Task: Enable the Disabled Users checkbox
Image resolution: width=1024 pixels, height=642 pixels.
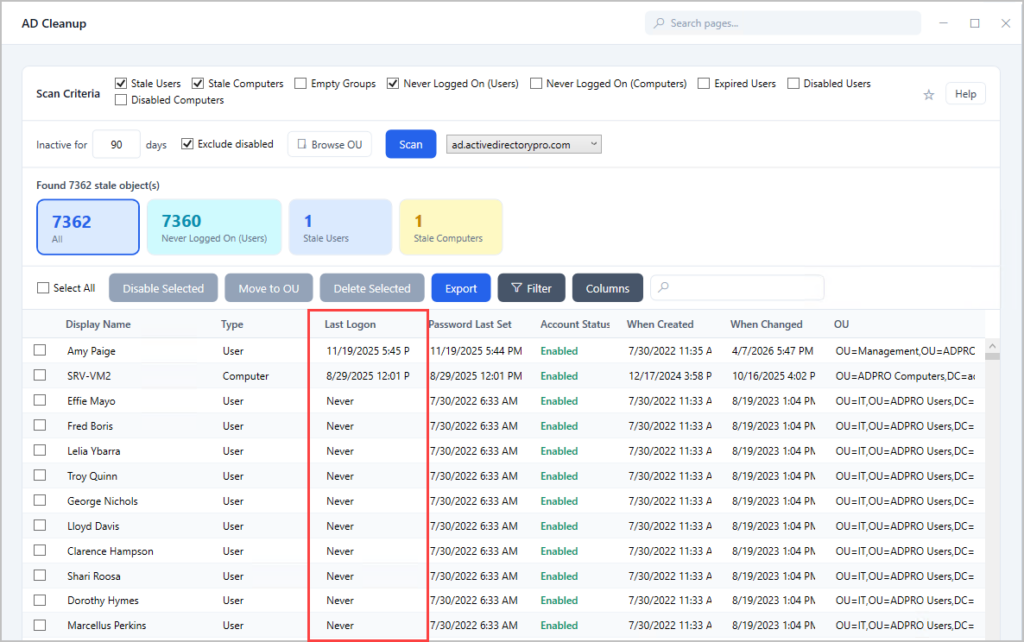Action: click(793, 83)
